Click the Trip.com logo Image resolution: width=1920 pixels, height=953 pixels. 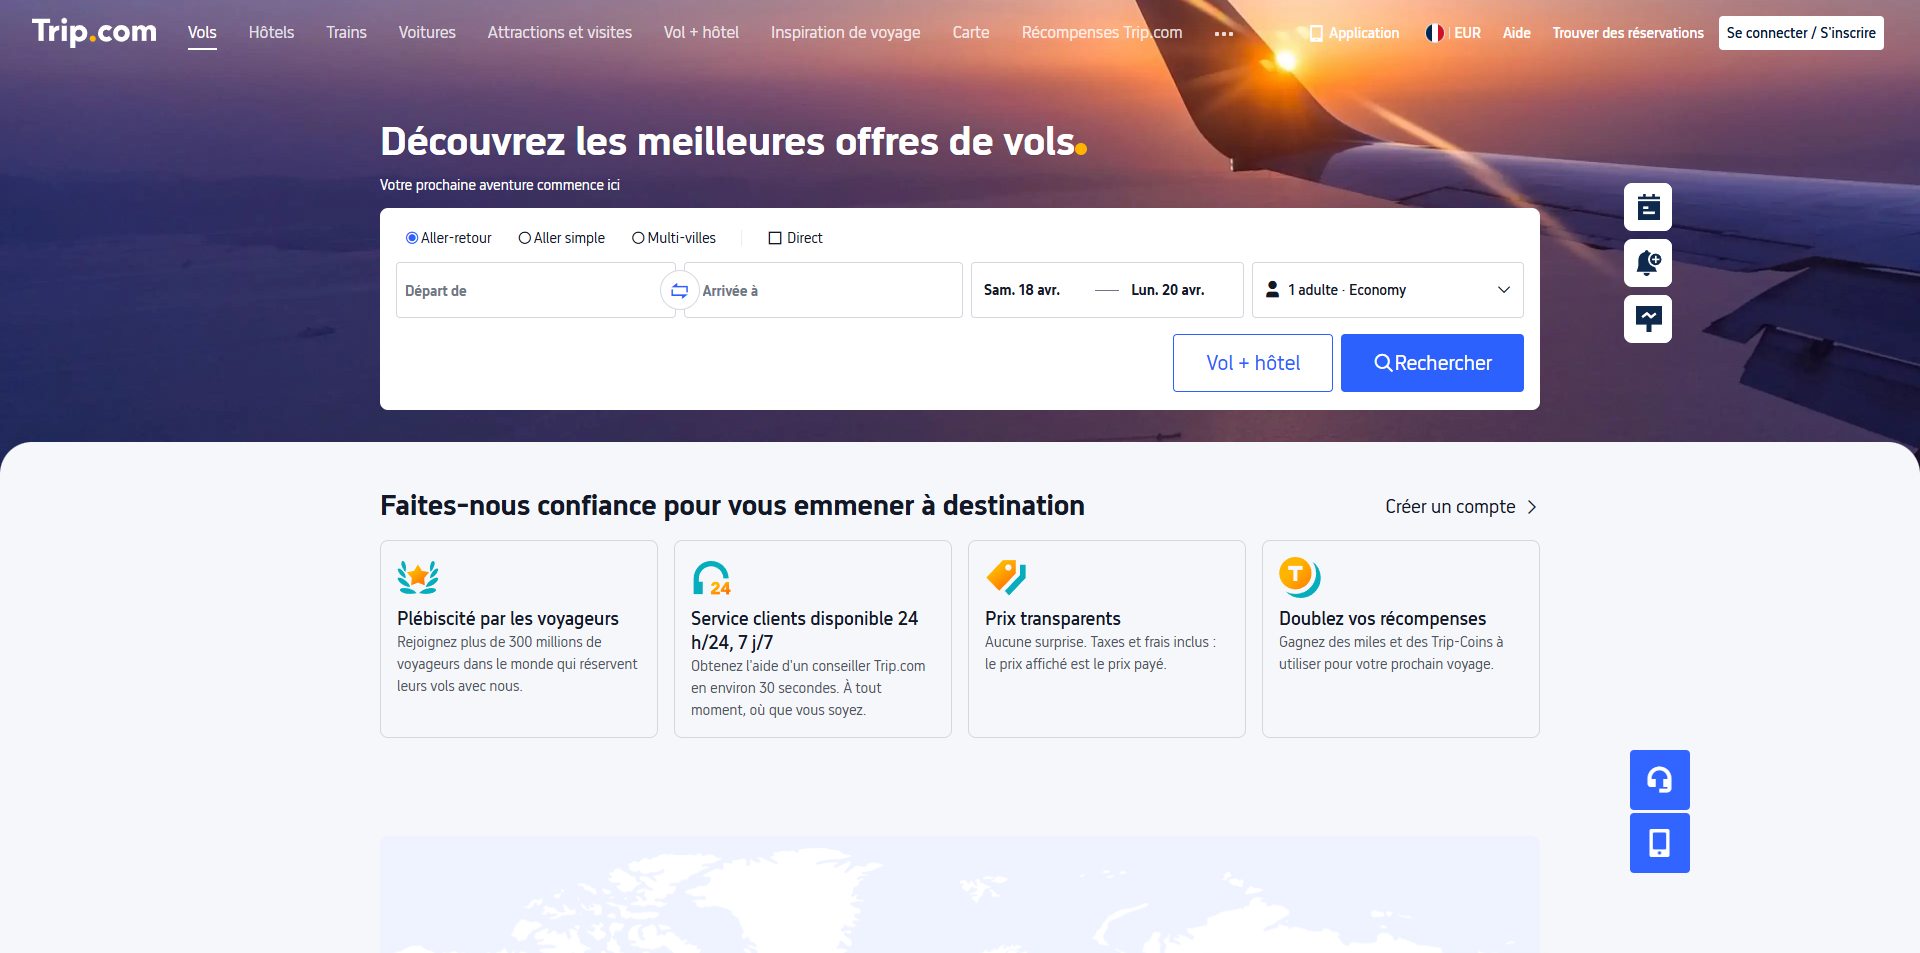[94, 32]
